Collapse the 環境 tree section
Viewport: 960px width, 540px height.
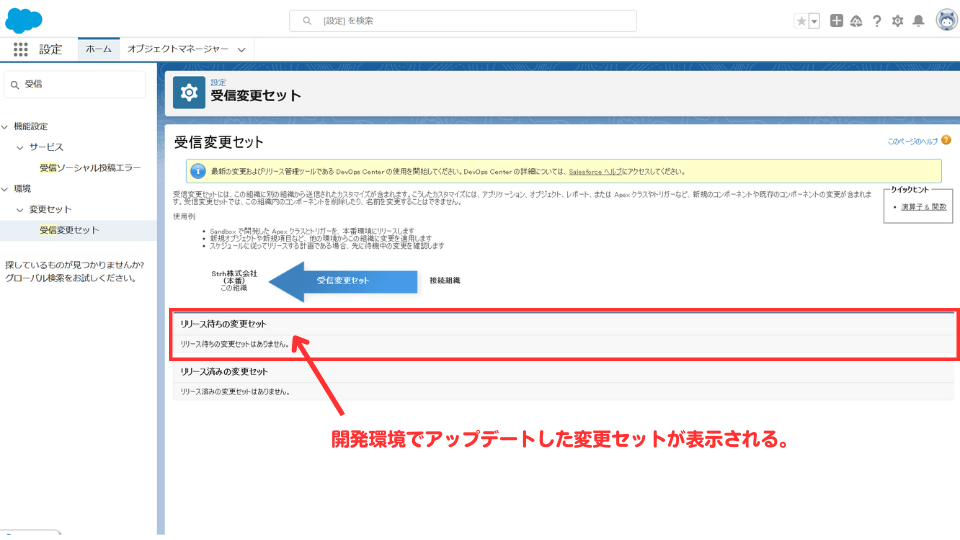pos(5,188)
